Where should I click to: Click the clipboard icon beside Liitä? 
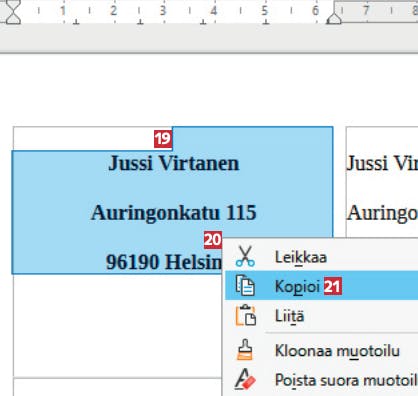[246, 315]
